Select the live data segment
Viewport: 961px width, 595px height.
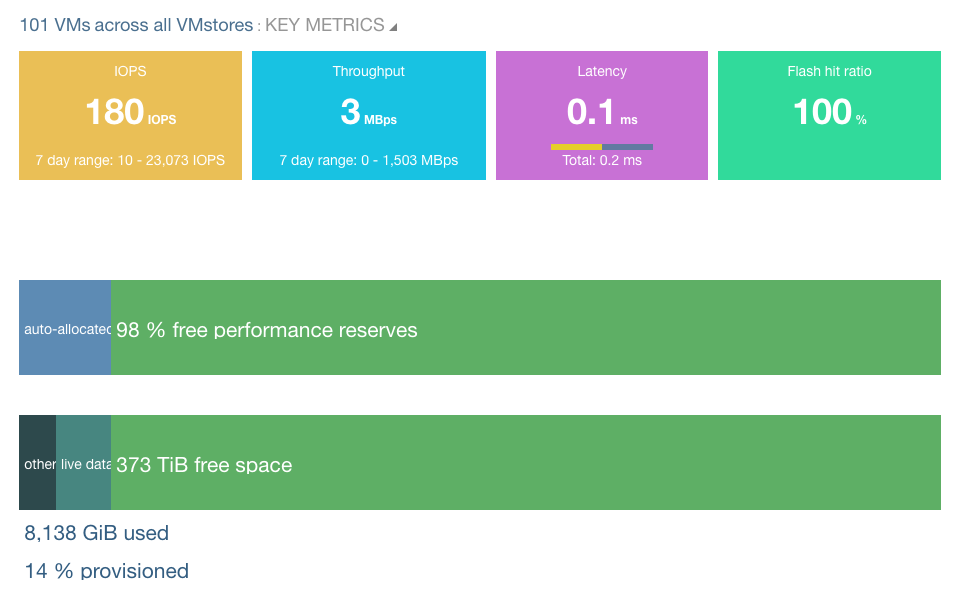point(85,462)
